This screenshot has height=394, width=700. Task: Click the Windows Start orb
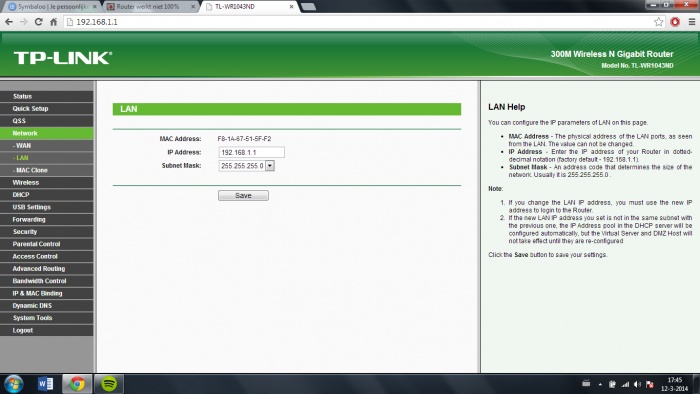(x=13, y=384)
